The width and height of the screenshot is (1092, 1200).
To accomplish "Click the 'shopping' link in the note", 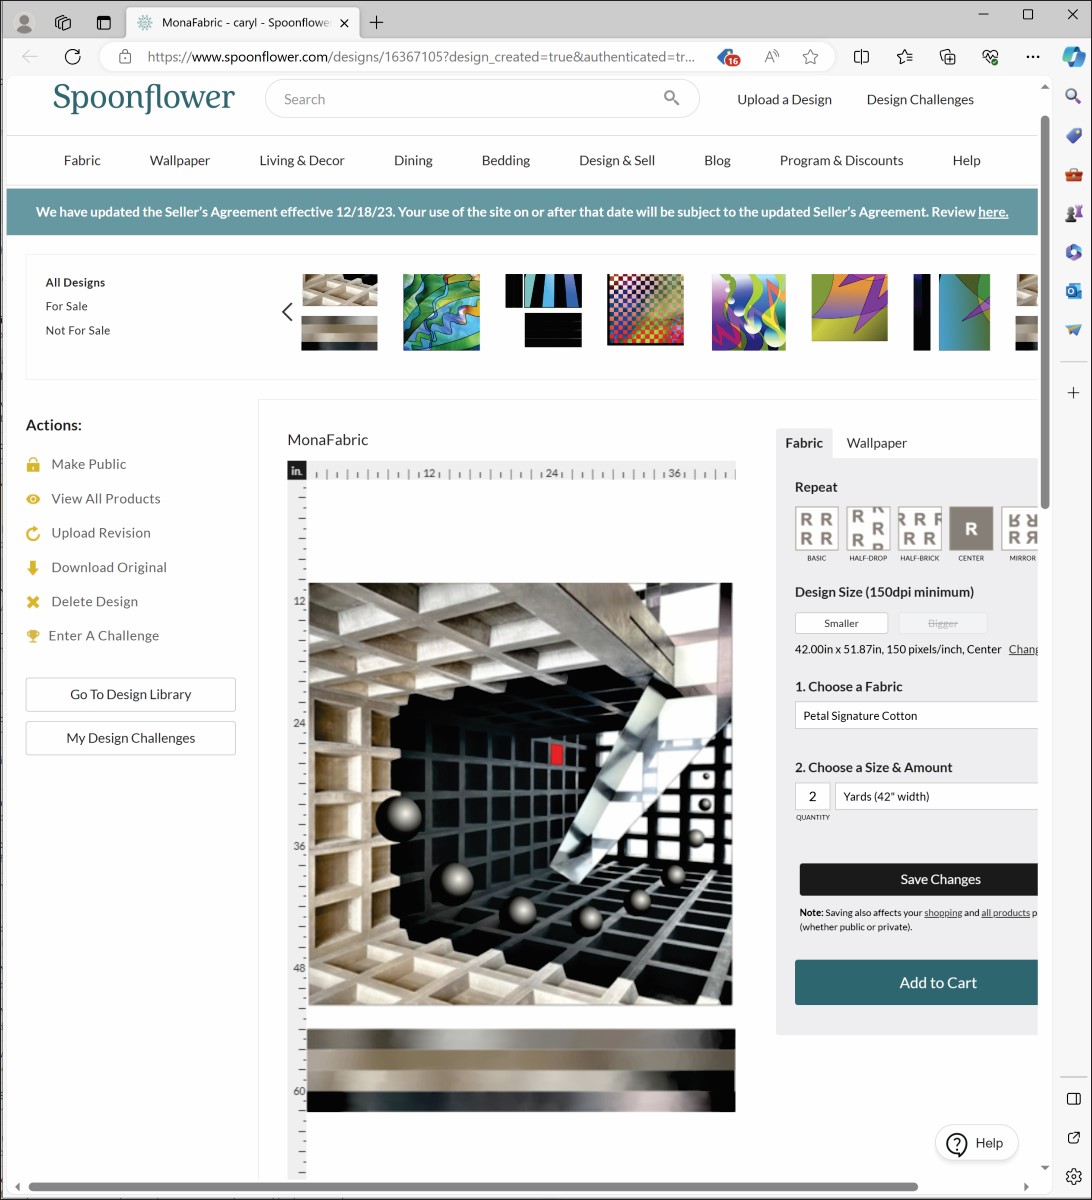I will [943, 913].
